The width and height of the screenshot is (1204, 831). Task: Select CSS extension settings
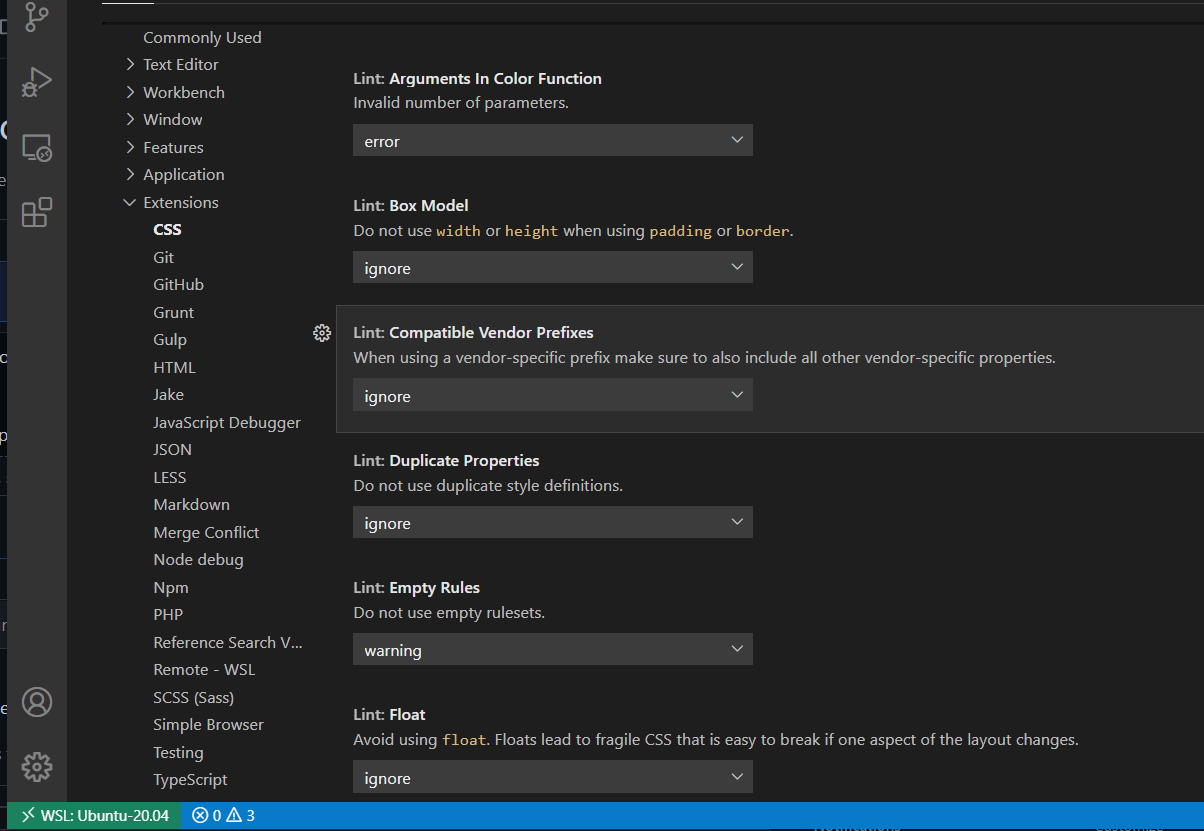167,229
